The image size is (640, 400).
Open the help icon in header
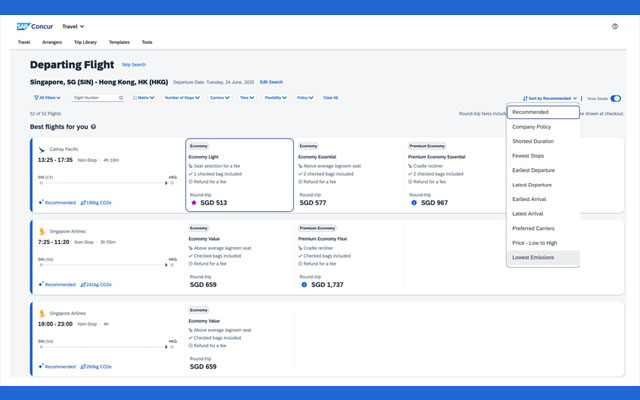615,27
